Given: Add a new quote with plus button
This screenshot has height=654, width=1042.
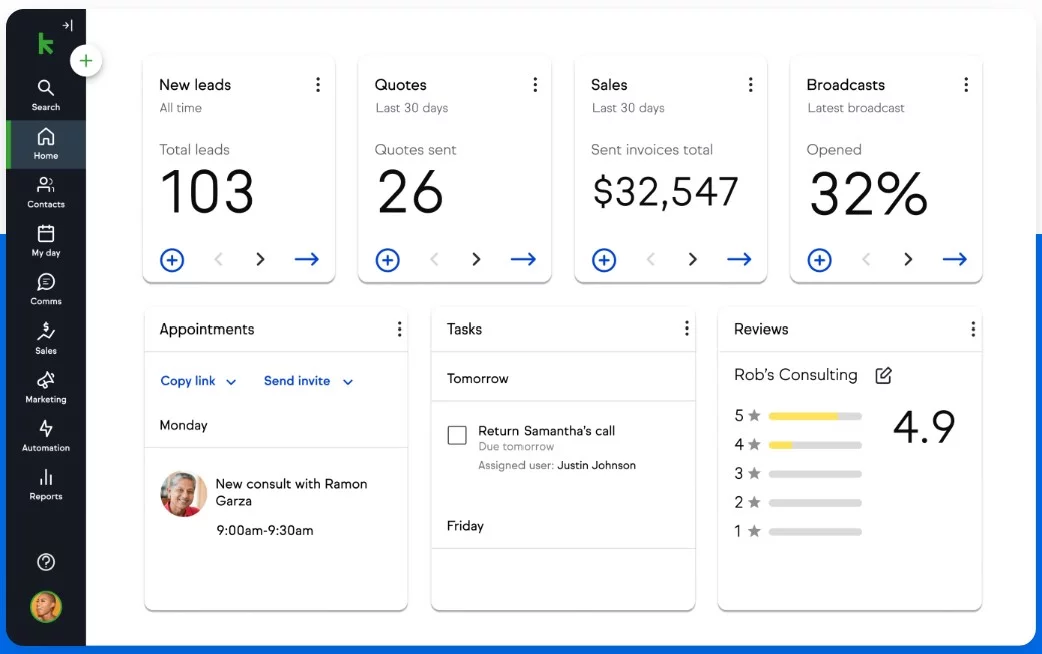Looking at the screenshot, I should [388, 260].
